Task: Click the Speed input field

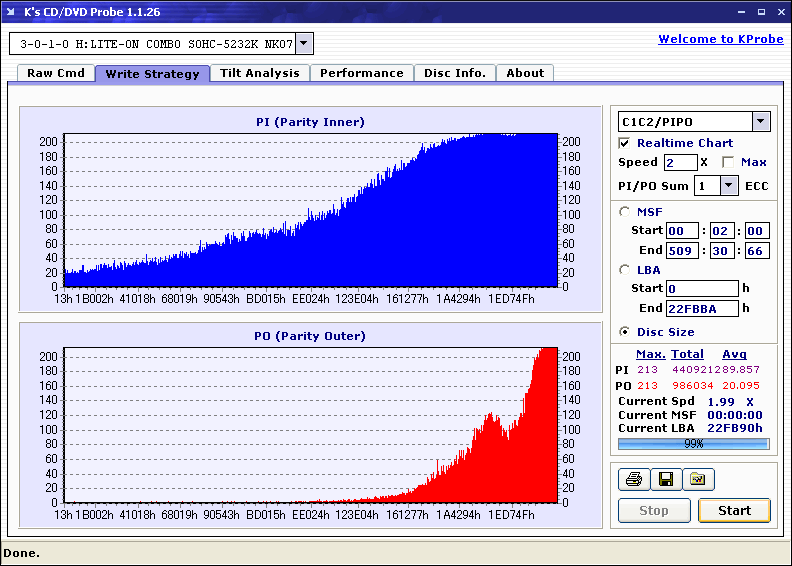Action: point(680,163)
